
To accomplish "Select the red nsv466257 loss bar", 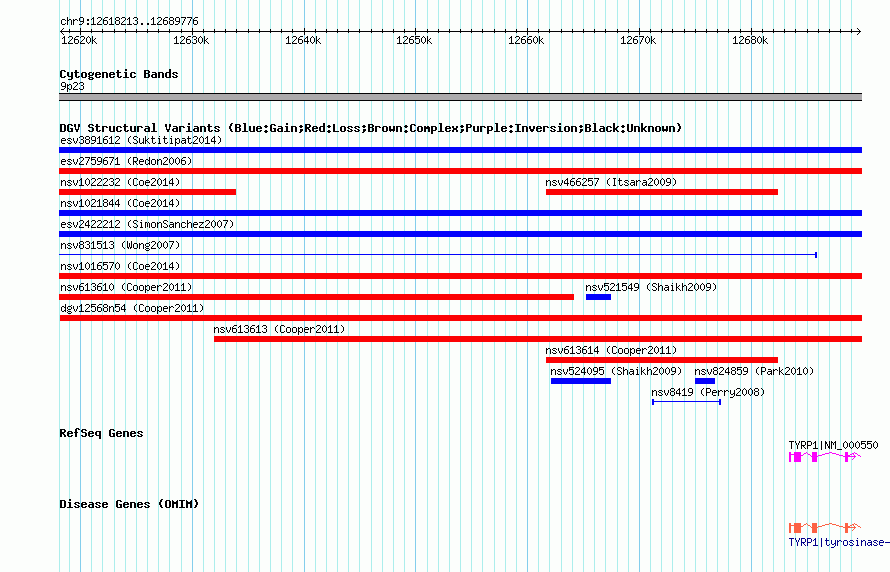I will pyautogui.click(x=662, y=192).
